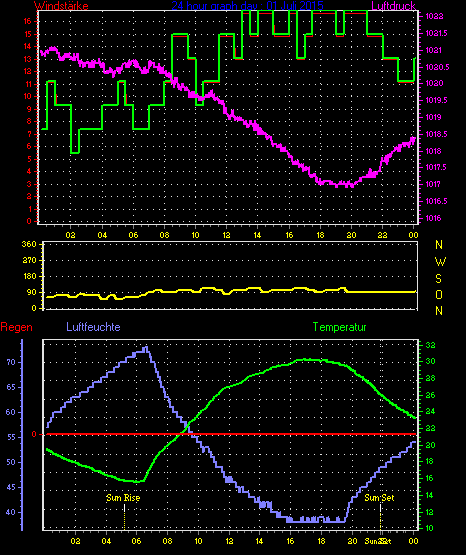The width and height of the screenshot is (466, 555).
Task: Click the red rain axis value 0
Action: pos(34,434)
